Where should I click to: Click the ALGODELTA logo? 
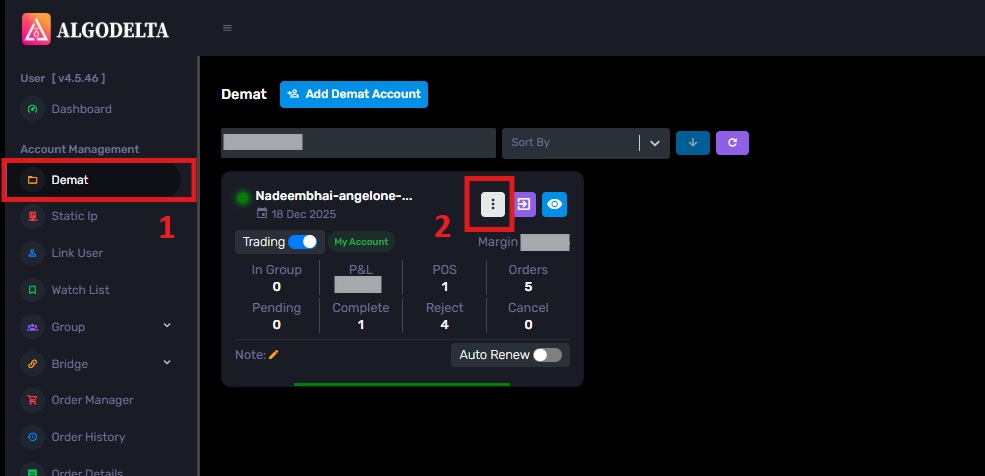pos(96,29)
